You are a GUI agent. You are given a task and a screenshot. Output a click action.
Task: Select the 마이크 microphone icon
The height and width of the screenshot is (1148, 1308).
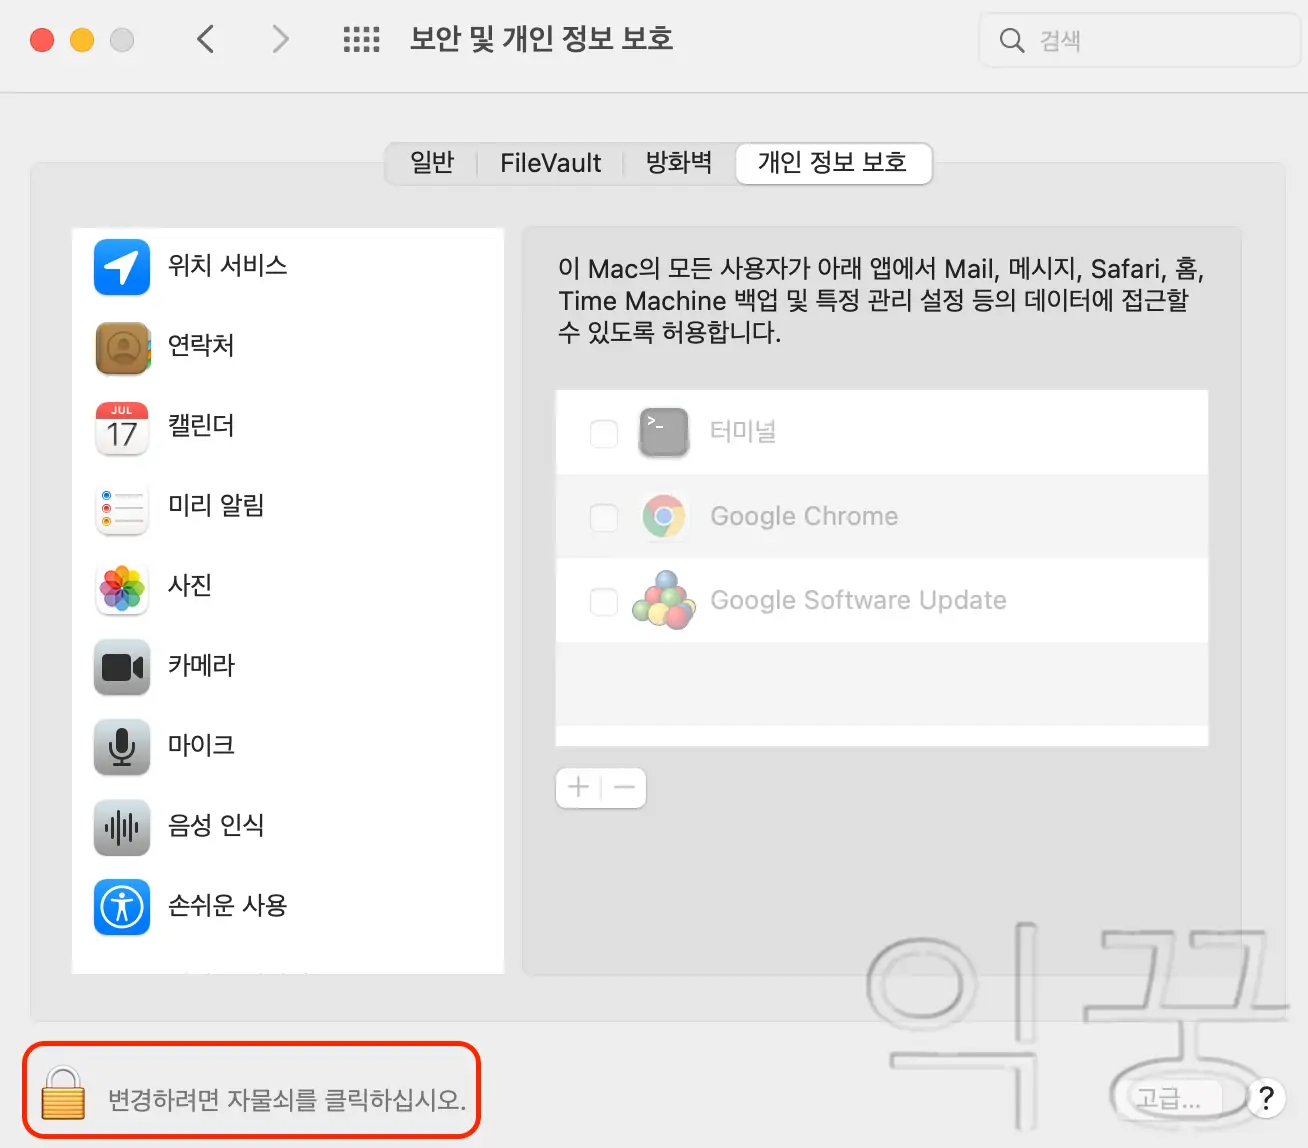coord(121,746)
